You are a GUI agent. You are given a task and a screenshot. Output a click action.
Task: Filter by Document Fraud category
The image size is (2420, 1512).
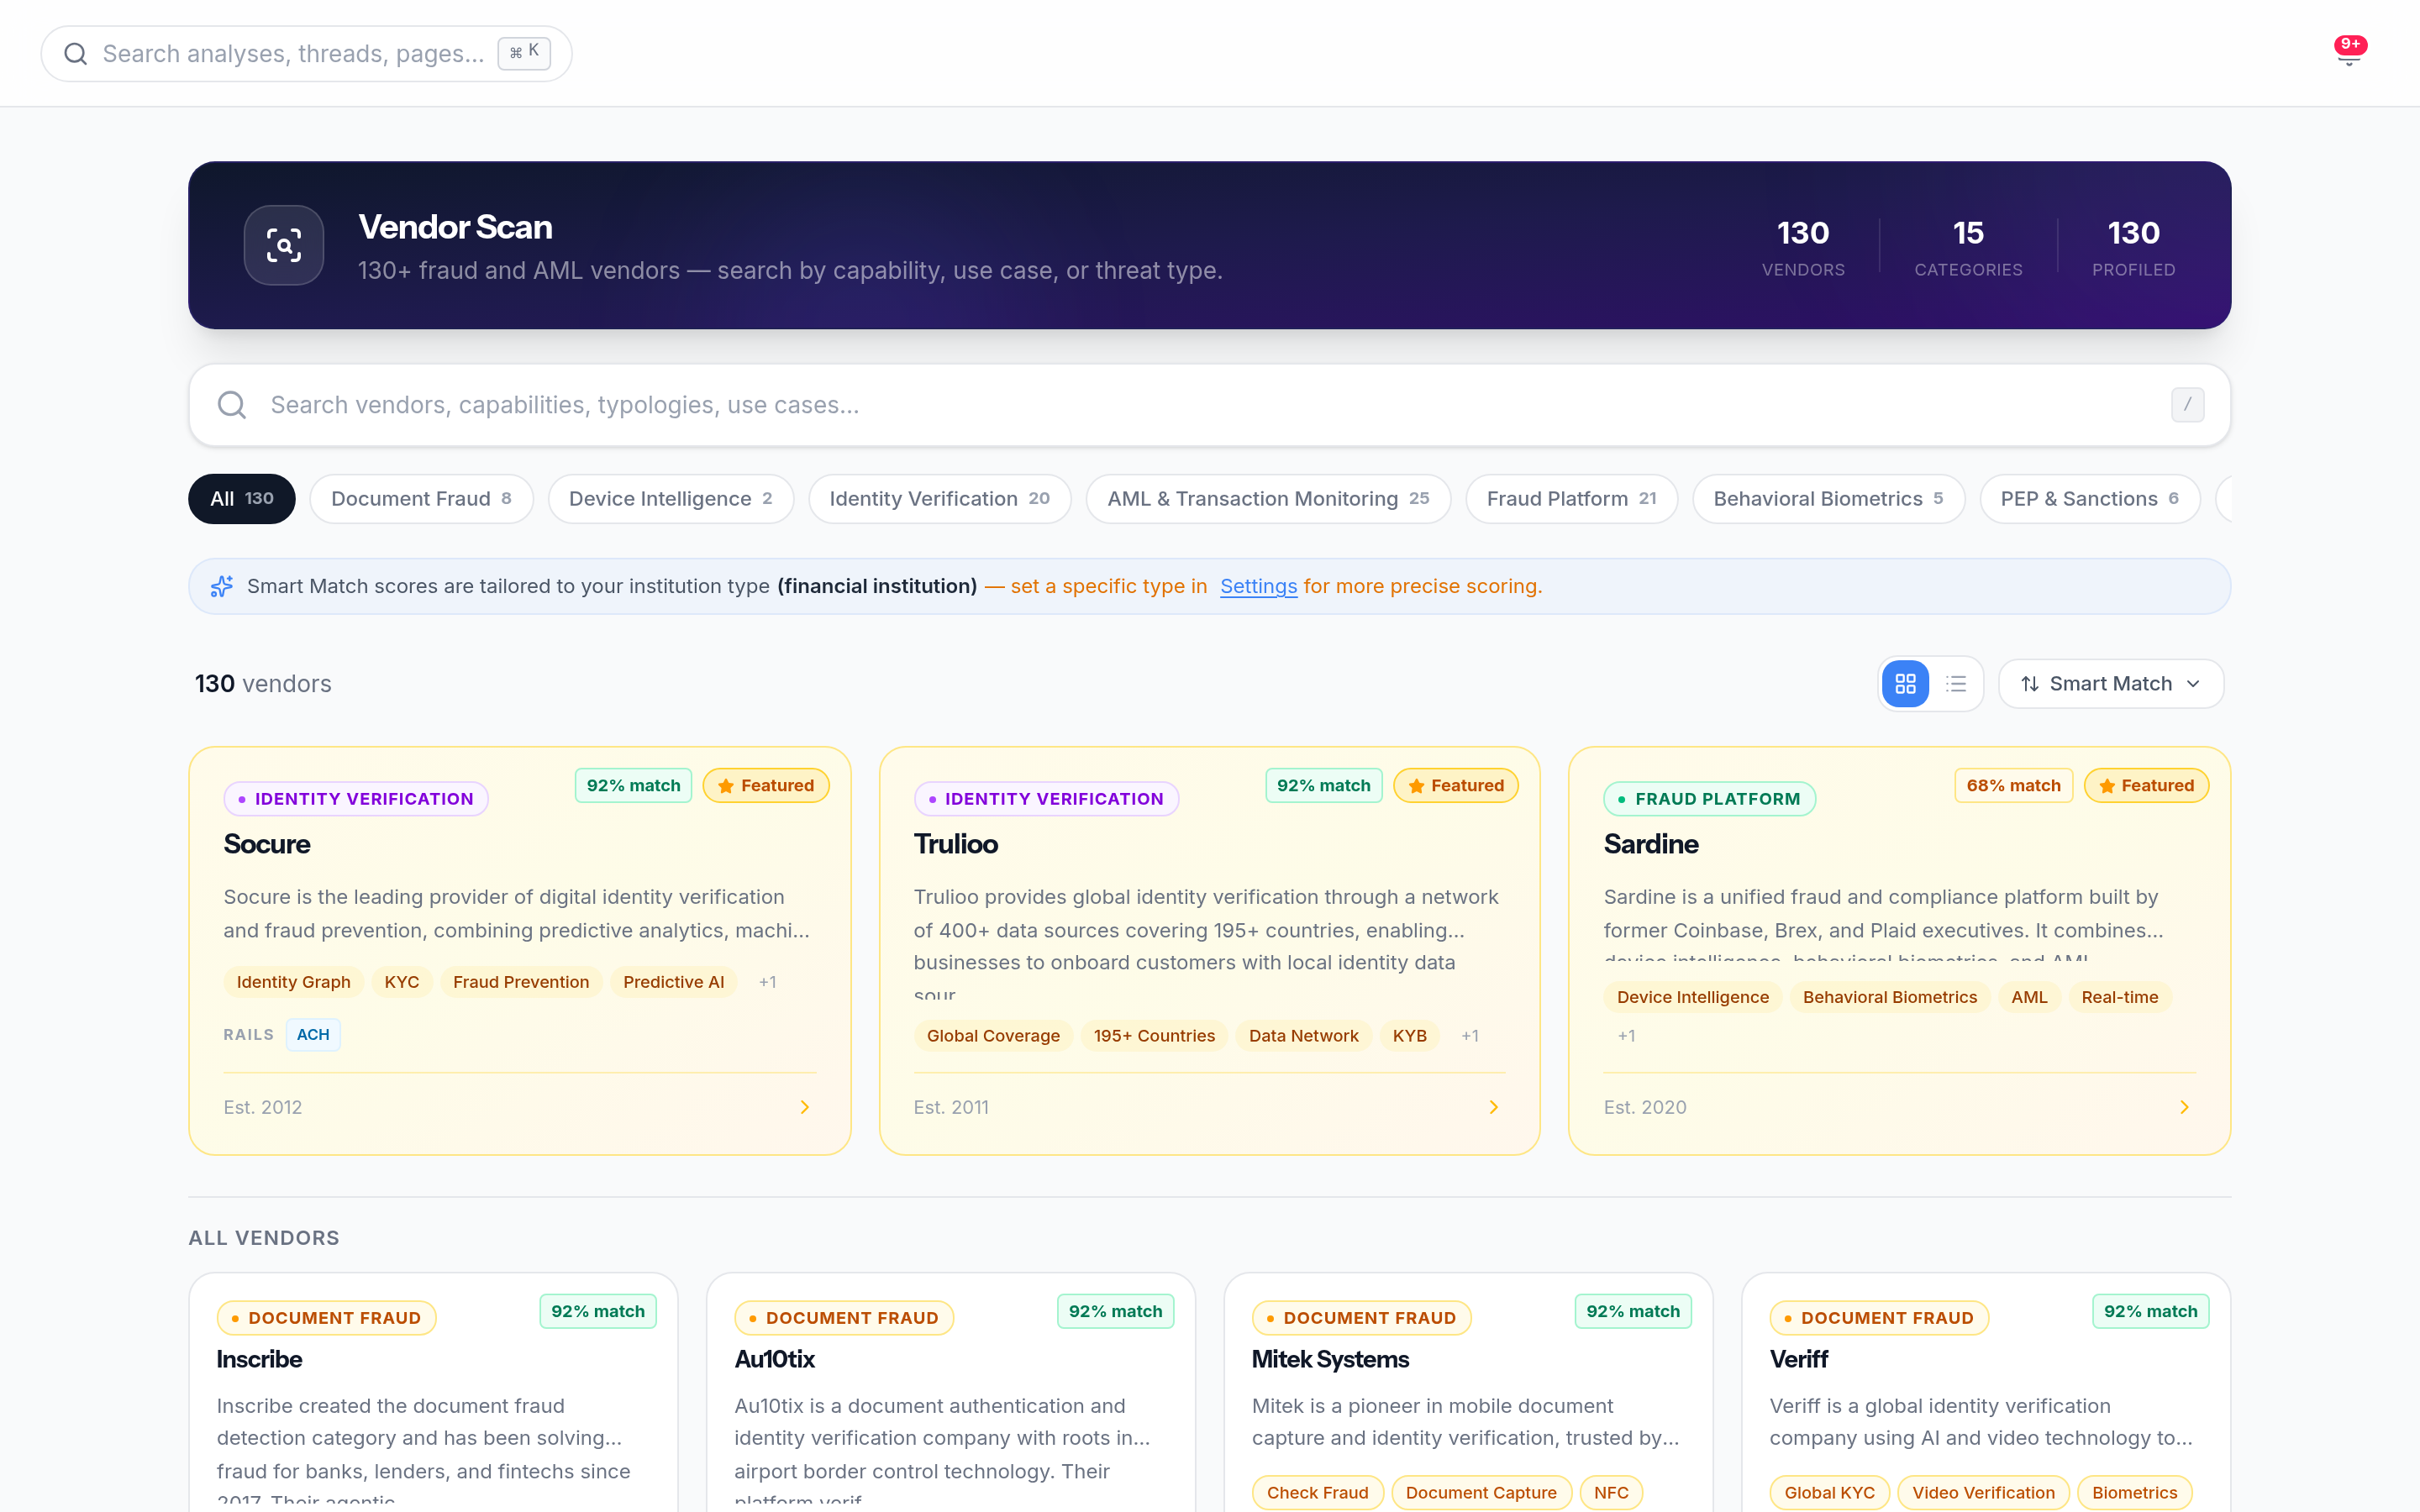(x=421, y=499)
